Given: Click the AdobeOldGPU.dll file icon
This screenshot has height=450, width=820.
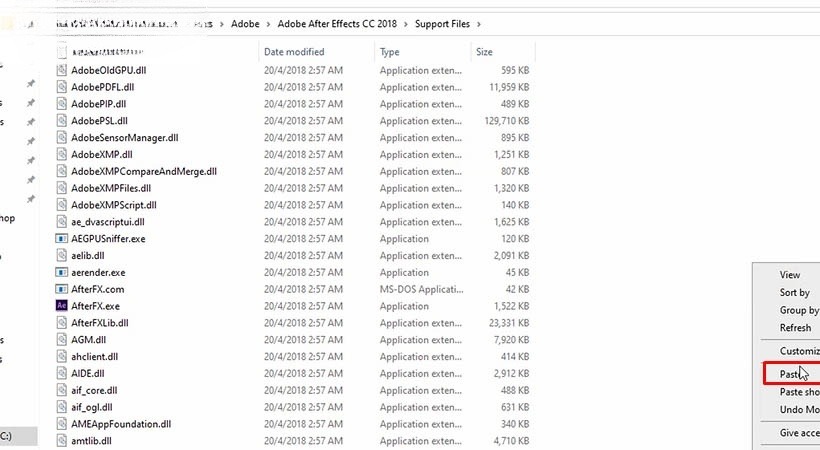Looking at the screenshot, I should (62, 70).
